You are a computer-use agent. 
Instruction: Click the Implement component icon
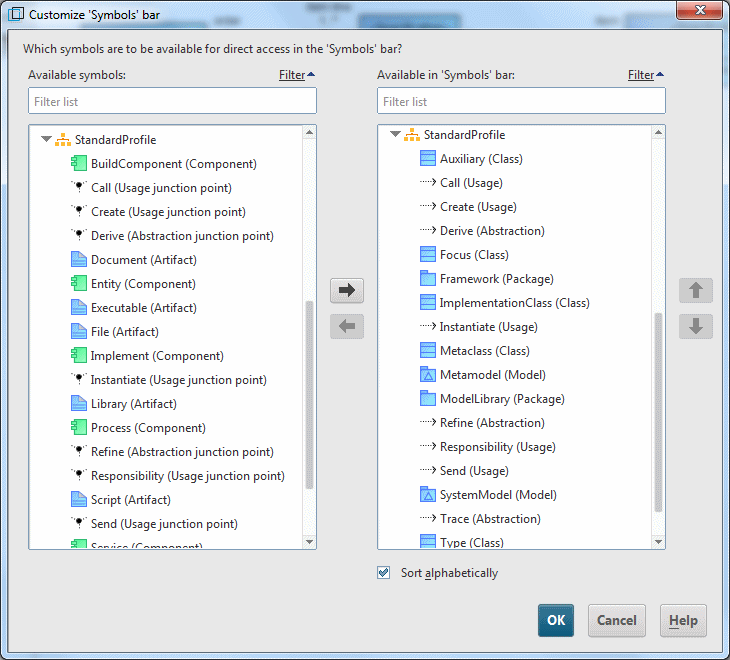(x=79, y=355)
